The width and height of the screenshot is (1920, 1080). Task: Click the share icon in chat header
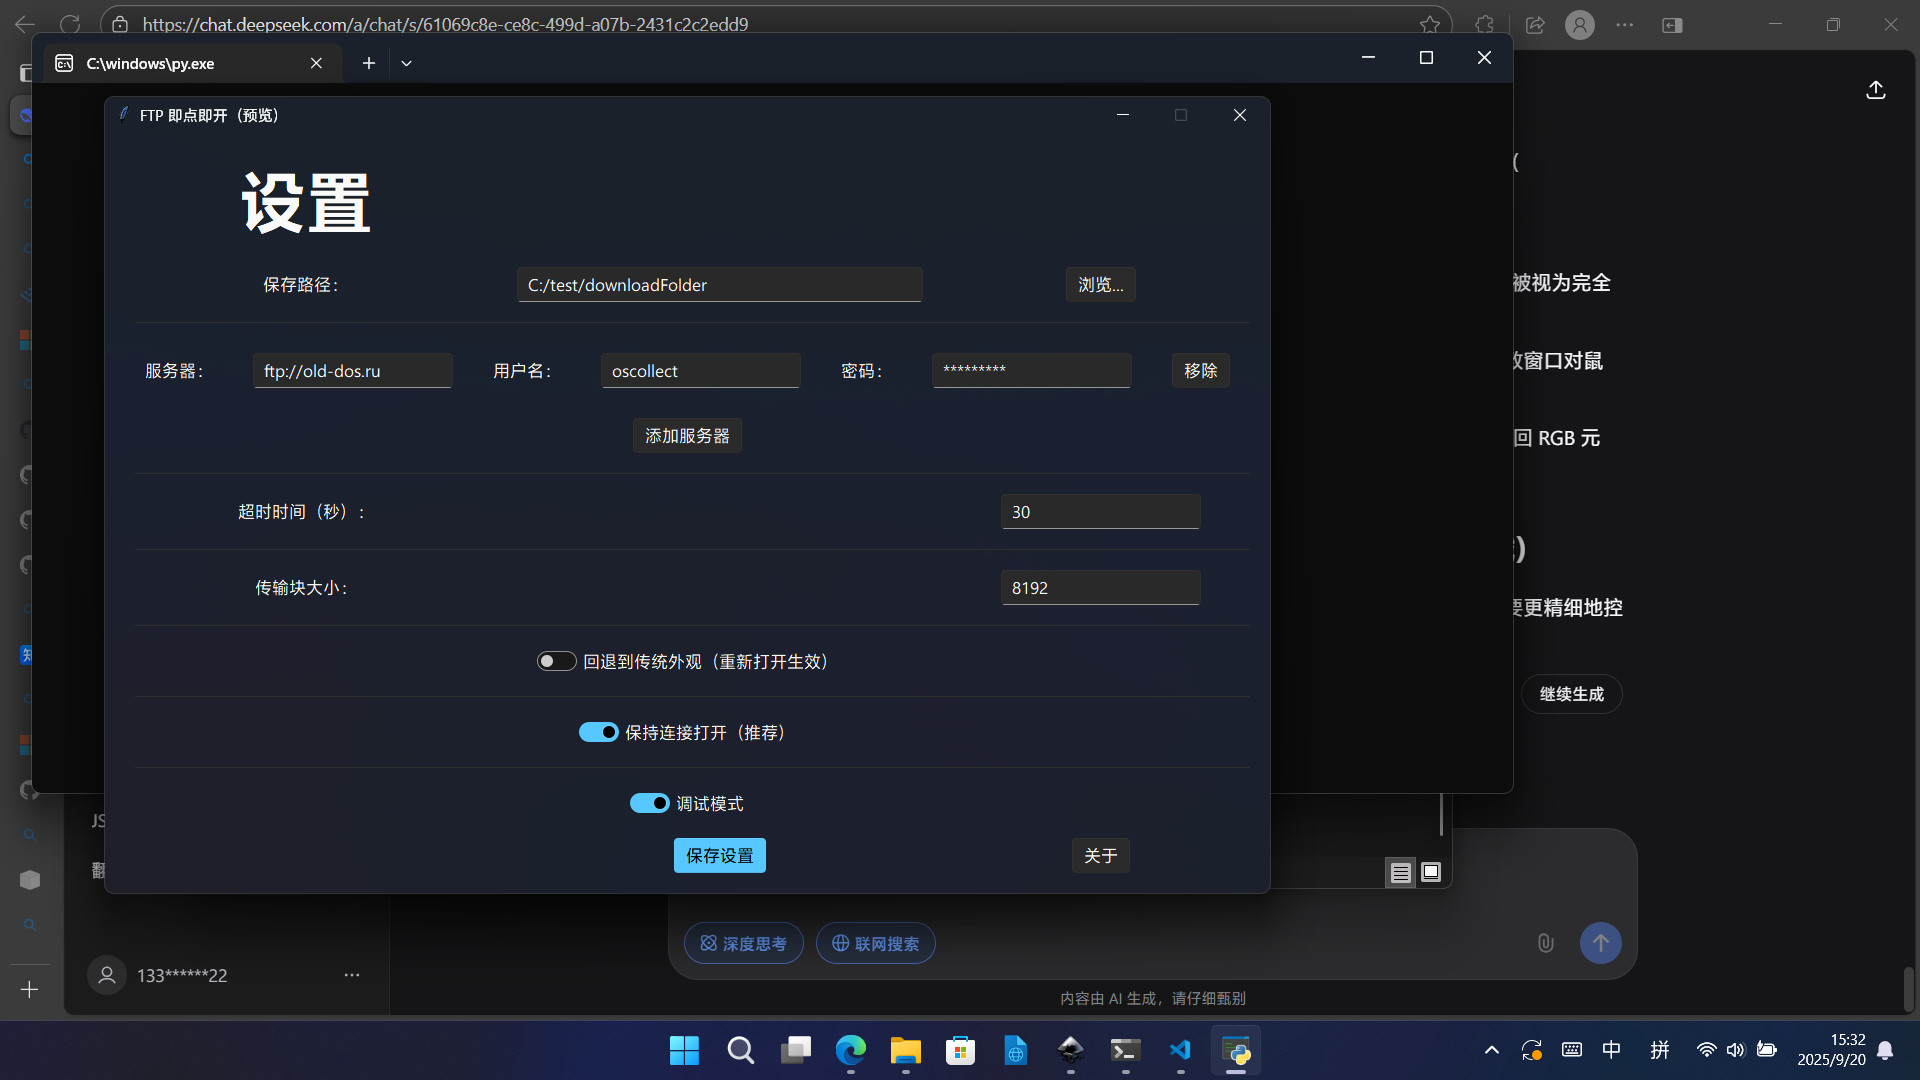click(1875, 90)
